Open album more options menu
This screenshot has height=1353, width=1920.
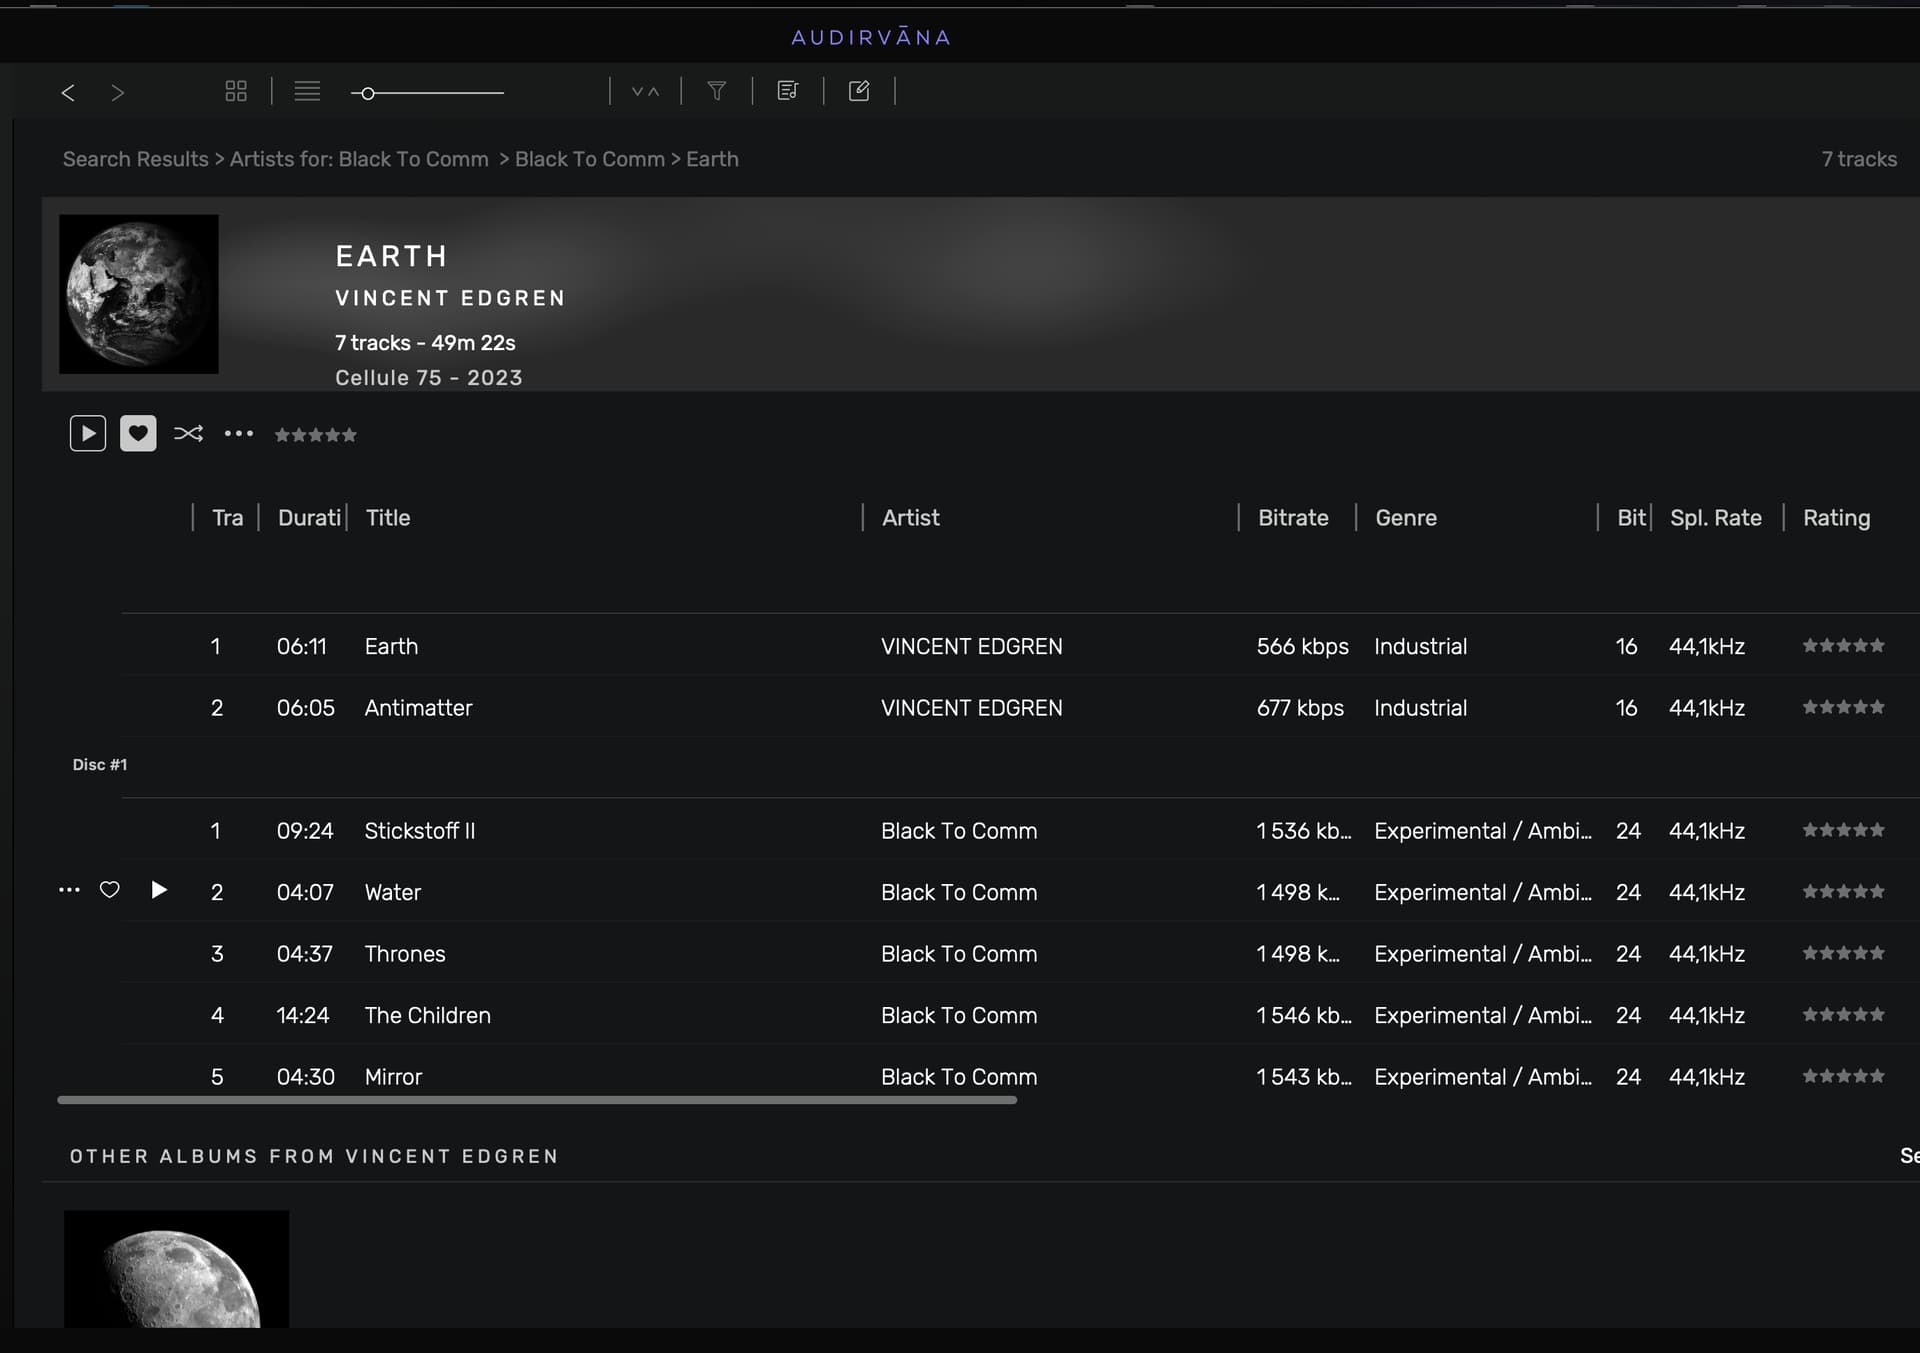[239, 433]
